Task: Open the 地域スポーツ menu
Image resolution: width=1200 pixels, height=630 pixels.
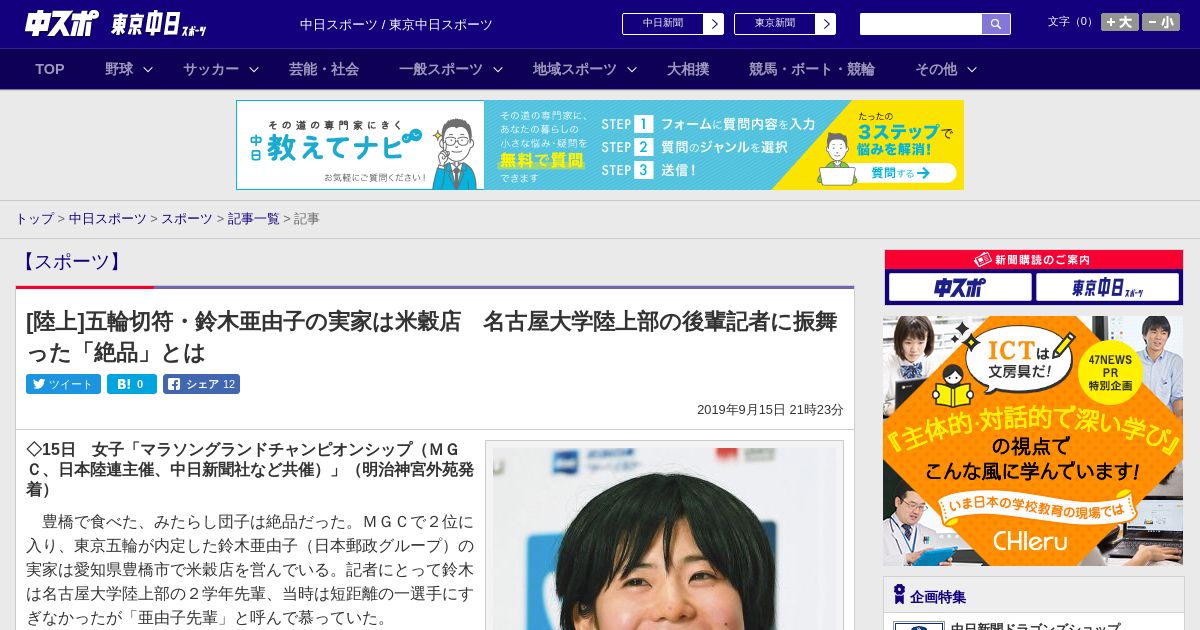Action: click(575, 69)
